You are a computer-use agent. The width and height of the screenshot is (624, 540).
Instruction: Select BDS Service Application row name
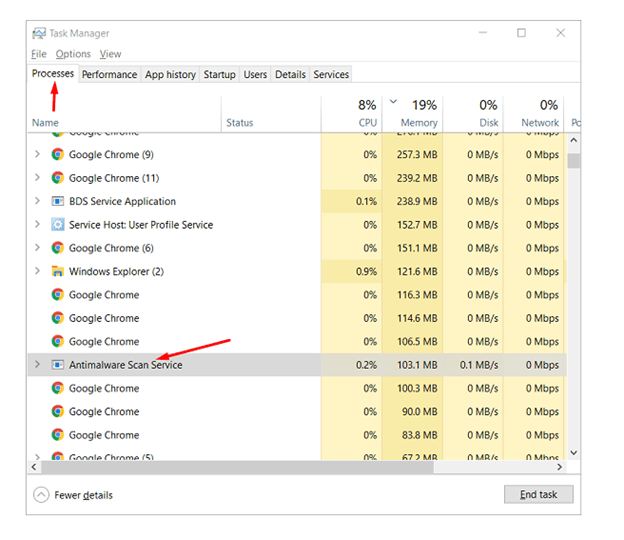point(122,201)
